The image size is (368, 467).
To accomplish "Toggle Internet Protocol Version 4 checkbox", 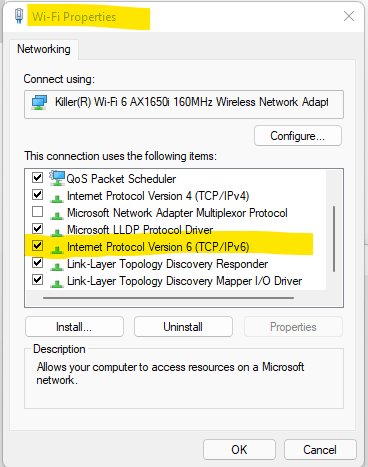I will 37,194.
